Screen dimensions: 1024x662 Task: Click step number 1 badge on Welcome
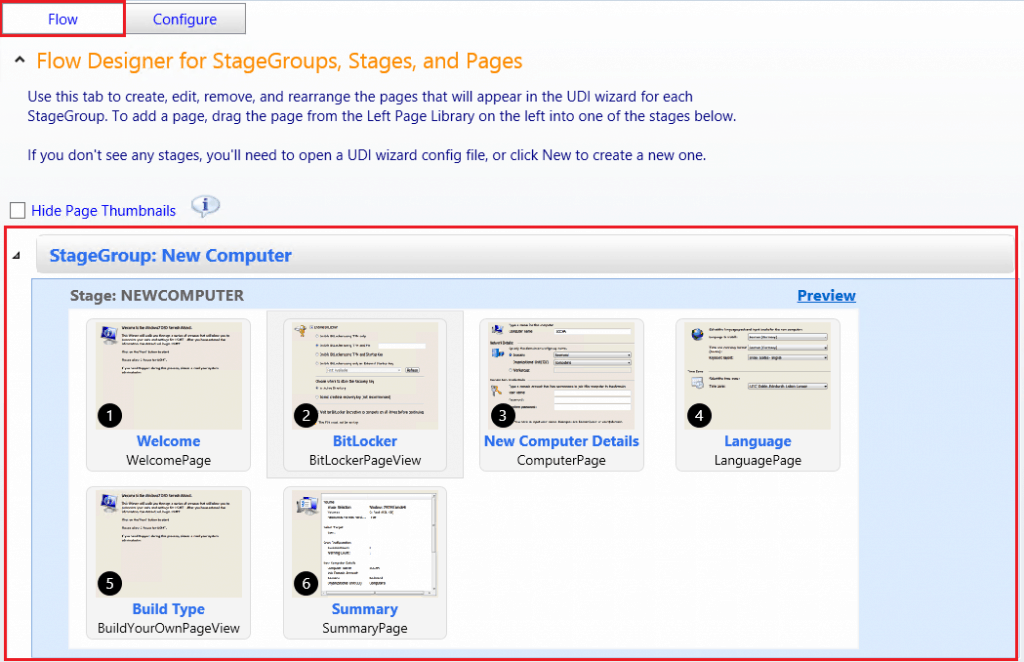(x=111, y=416)
